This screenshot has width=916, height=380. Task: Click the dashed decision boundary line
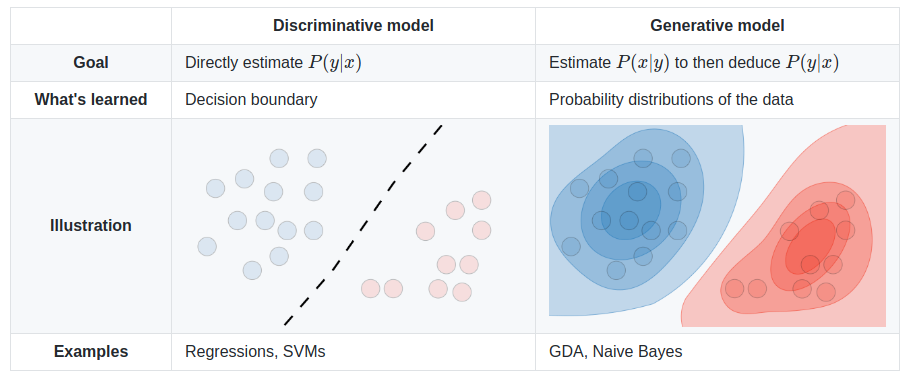coord(363,224)
